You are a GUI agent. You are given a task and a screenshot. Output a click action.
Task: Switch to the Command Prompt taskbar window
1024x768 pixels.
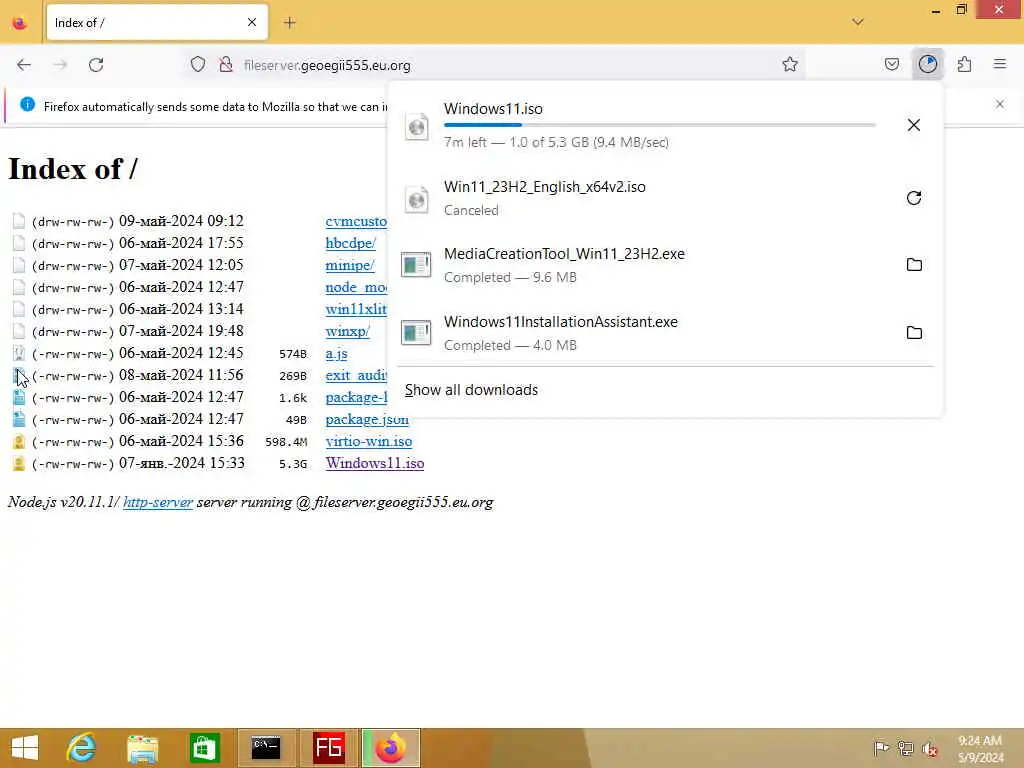pos(266,748)
